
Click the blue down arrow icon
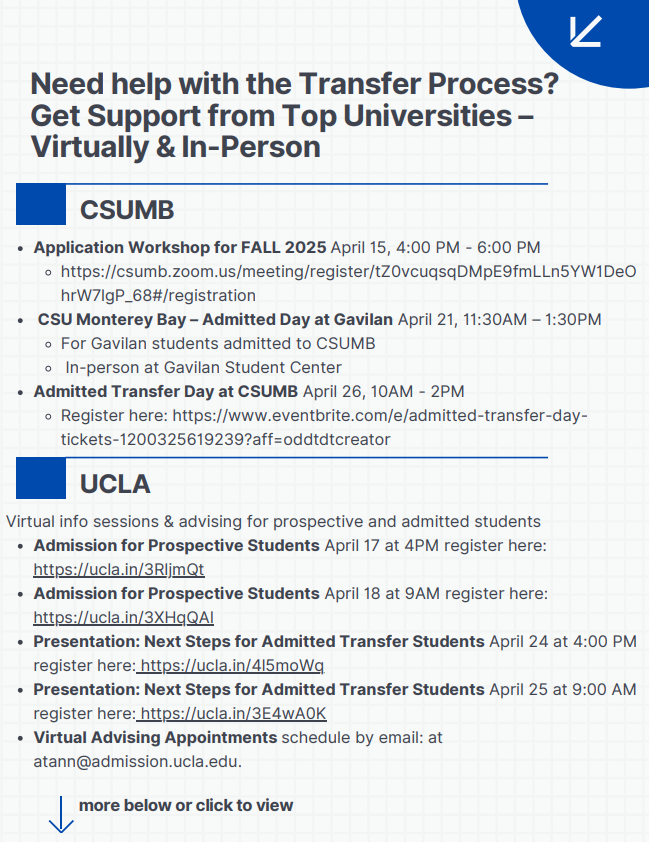[61, 814]
